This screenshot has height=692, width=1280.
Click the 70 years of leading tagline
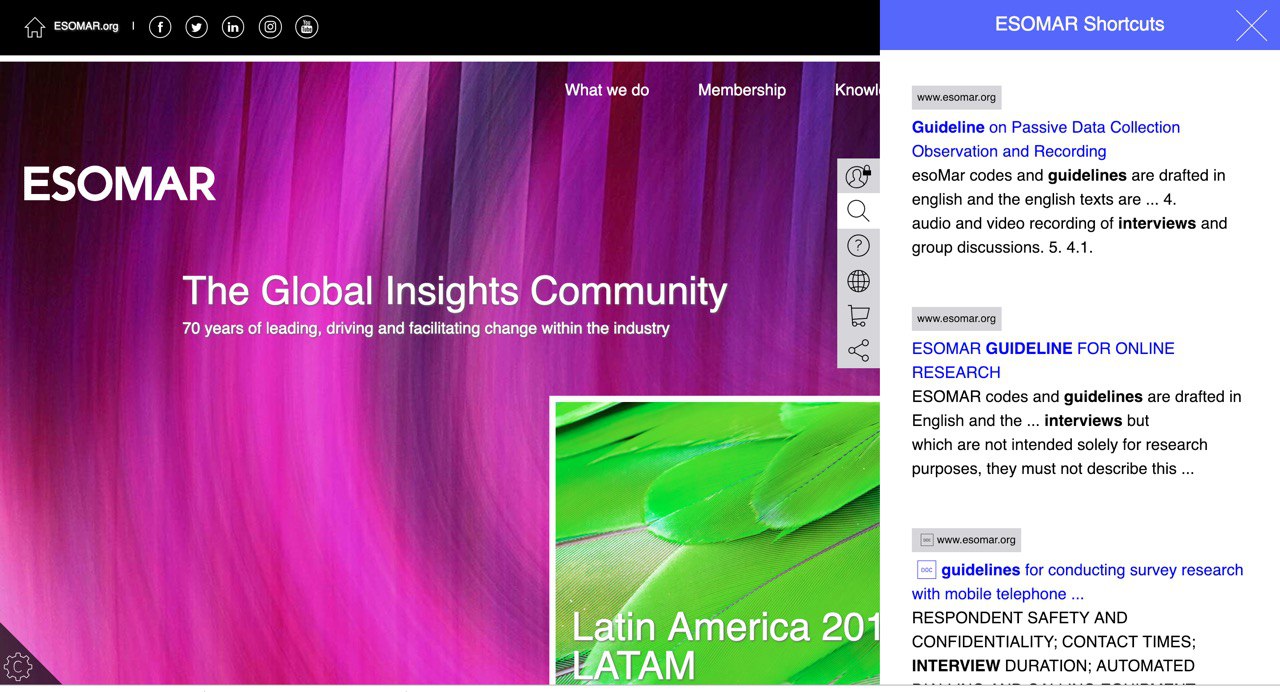426,329
